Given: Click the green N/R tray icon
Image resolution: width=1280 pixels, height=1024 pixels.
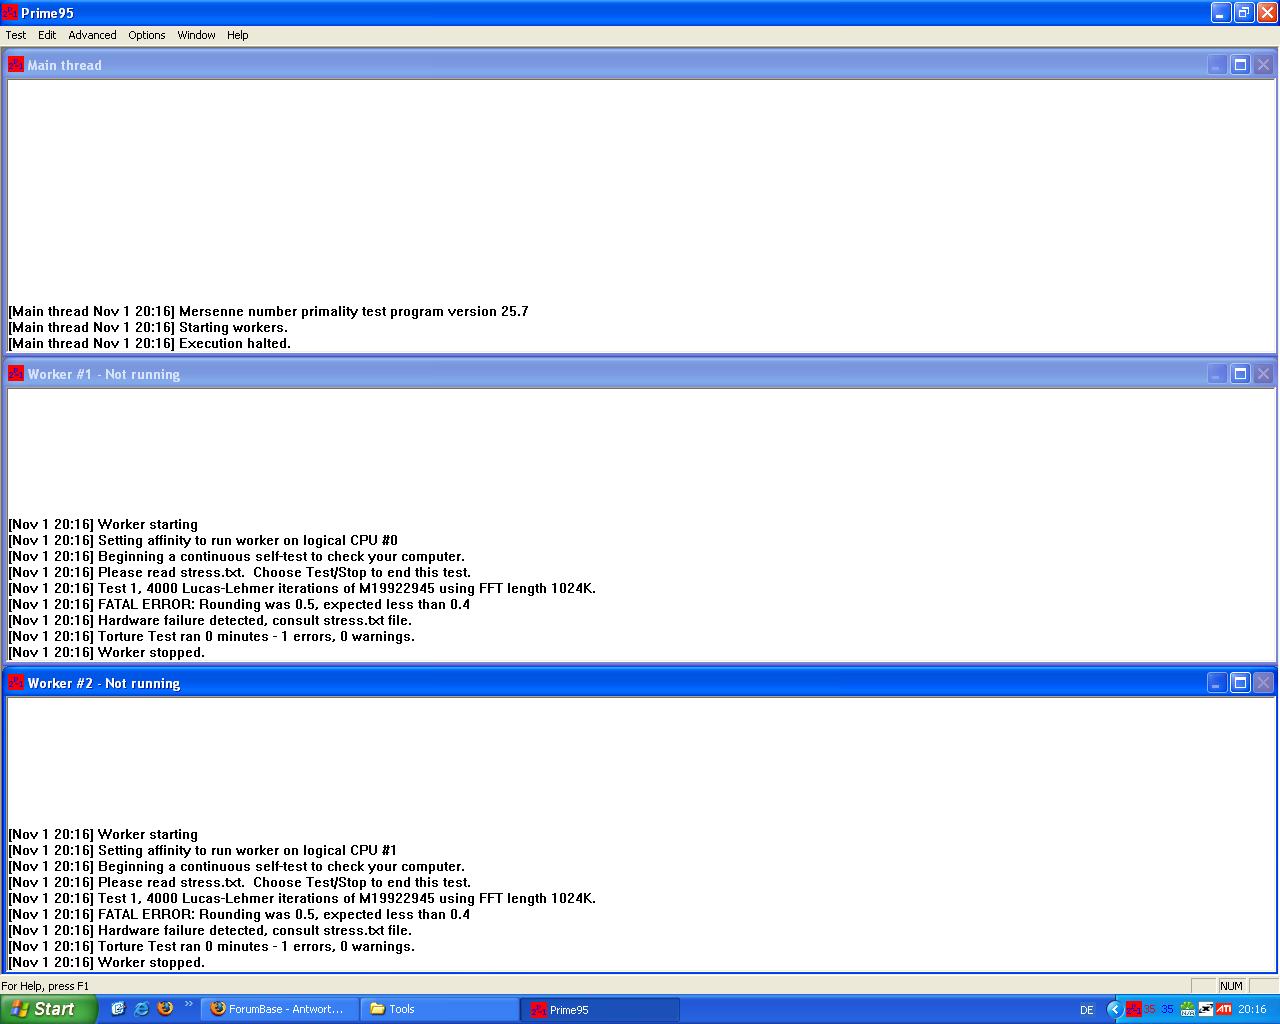Looking at the screenshot, I should click(x=1187, y=1010).
